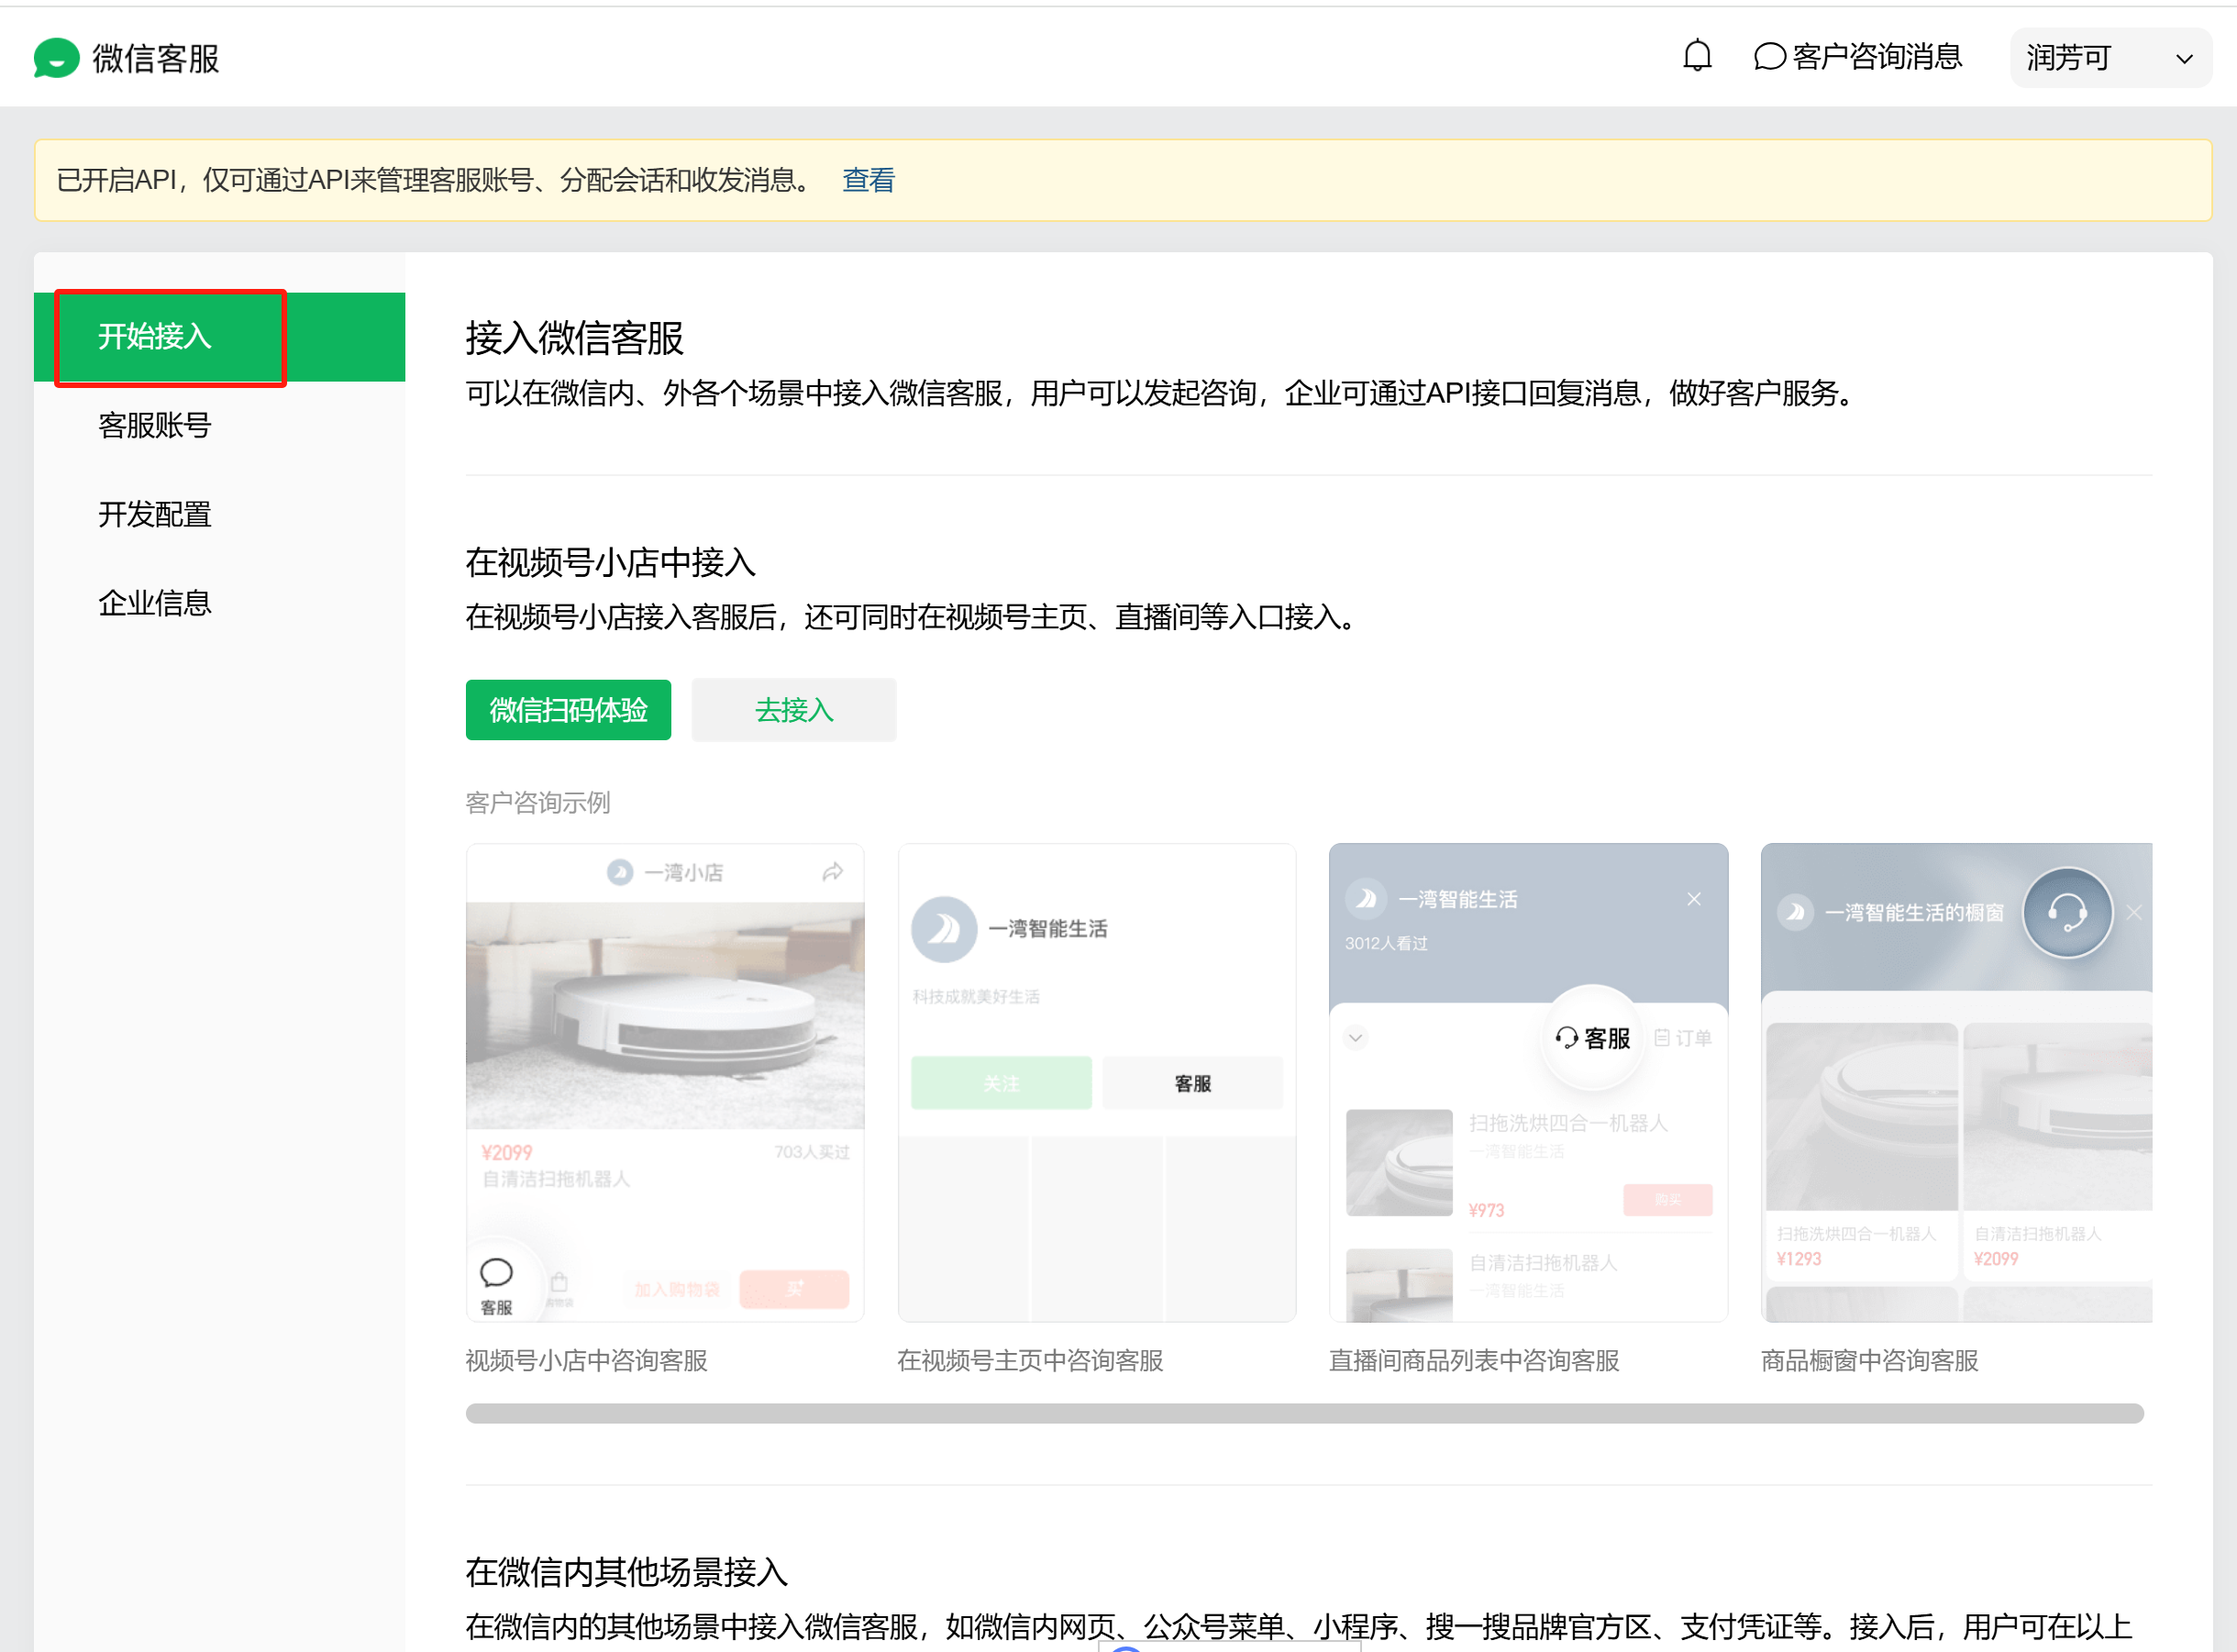Screen dimensions: 2237x1652
Task: Click 客户咨询消息 text in header
Action: 1877,57
